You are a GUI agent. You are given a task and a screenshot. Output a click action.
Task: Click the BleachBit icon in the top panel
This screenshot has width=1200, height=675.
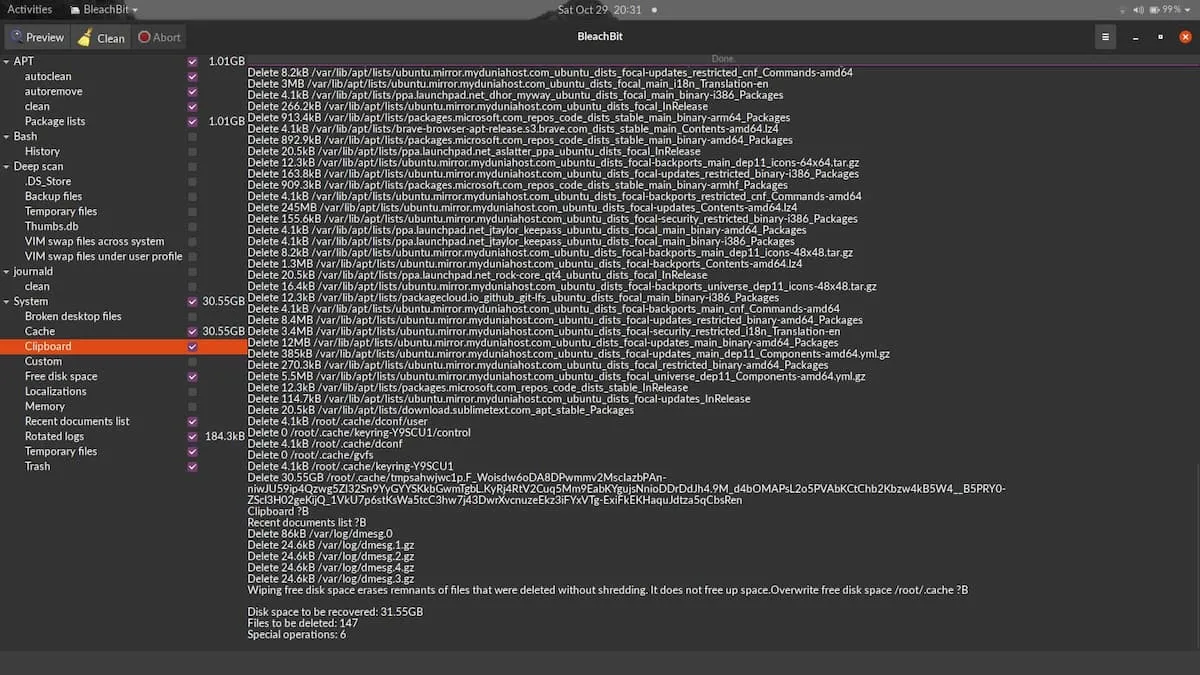pyautogui.click(x=73, y=8)
